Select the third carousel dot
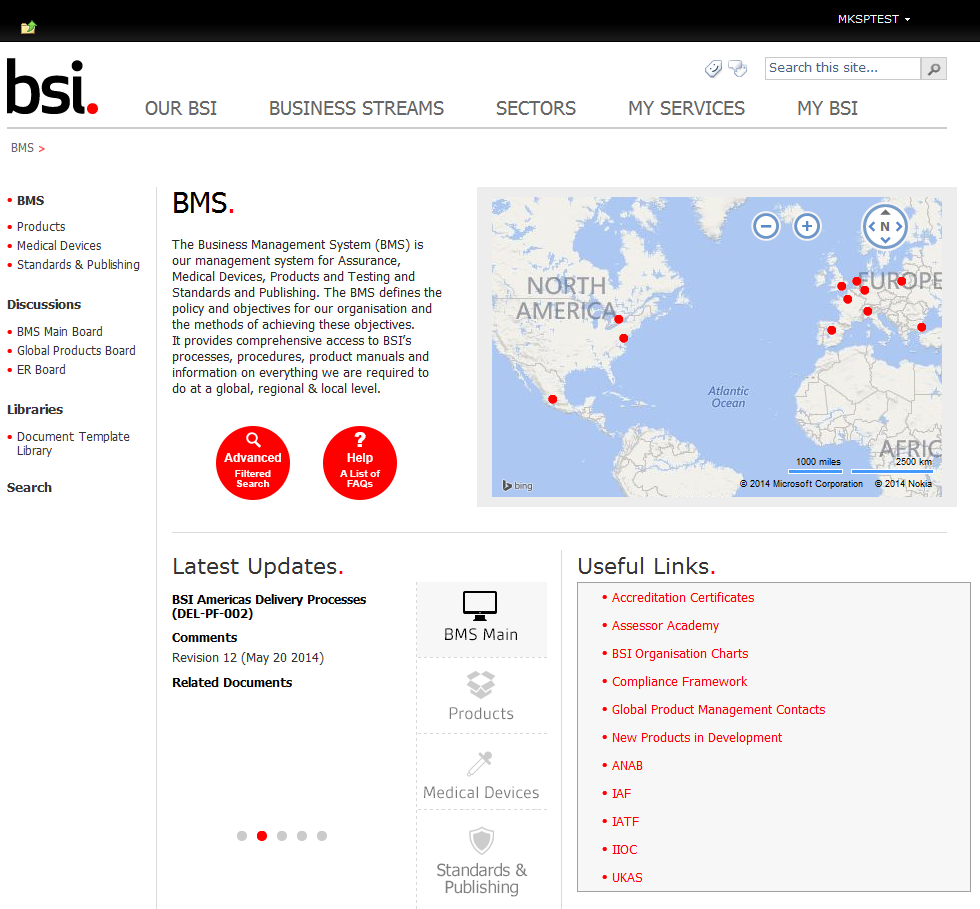Image resolution: width=980 pixels, height=909 pixels. click(282, 836)
